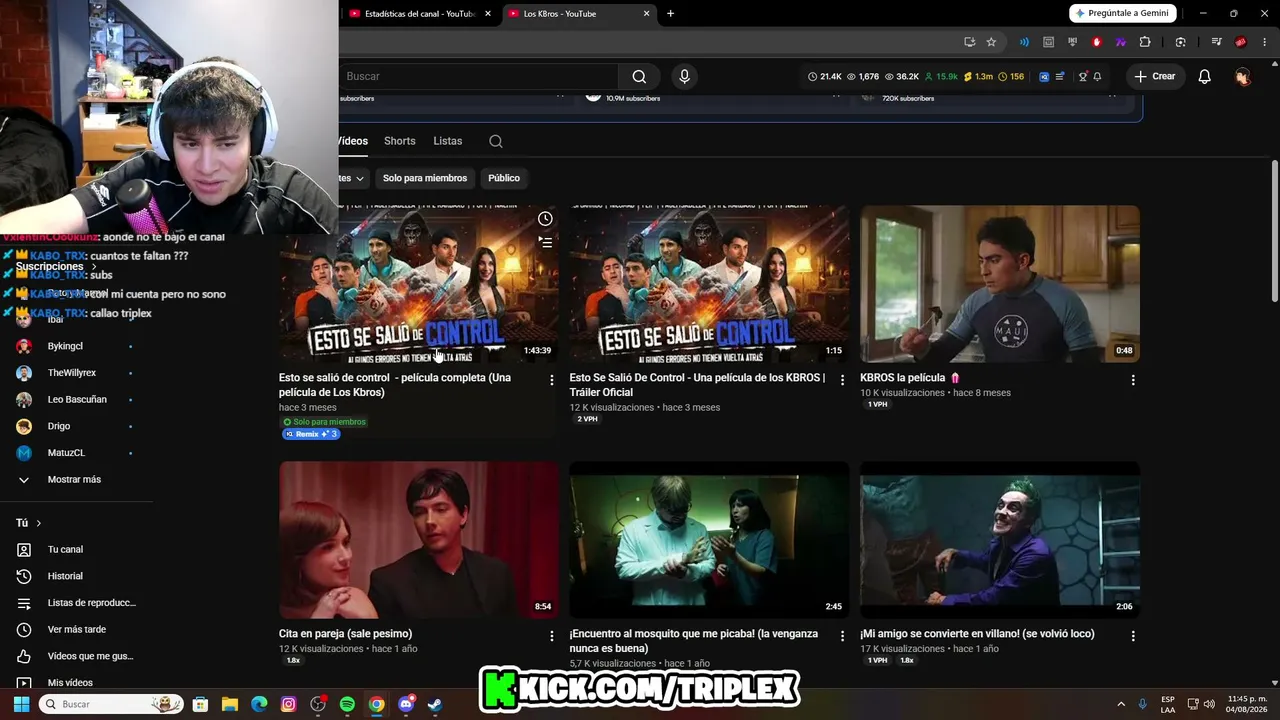This screenshot has height=720, width=1280.
Task: Filter videos by Público
Action: point(504,178)
